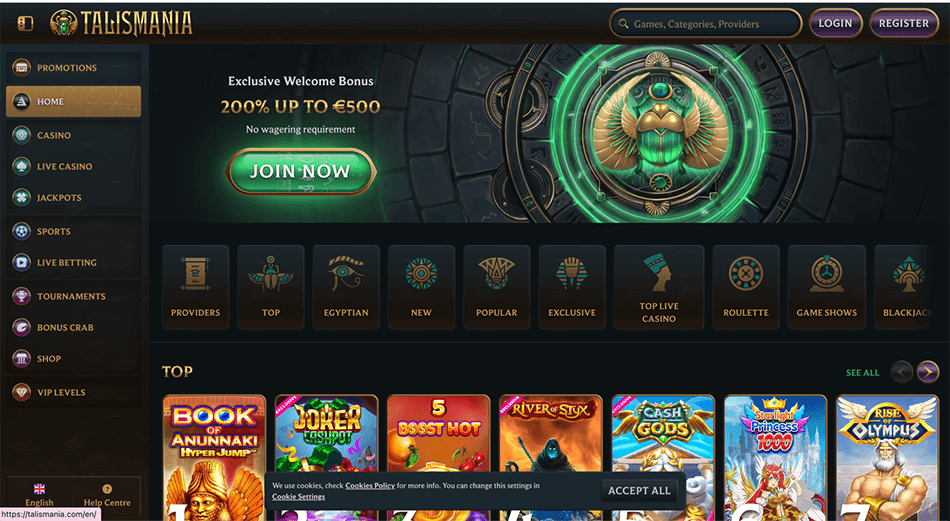
Task: Open the Top scarab category tile
Action: pos(271,287)
